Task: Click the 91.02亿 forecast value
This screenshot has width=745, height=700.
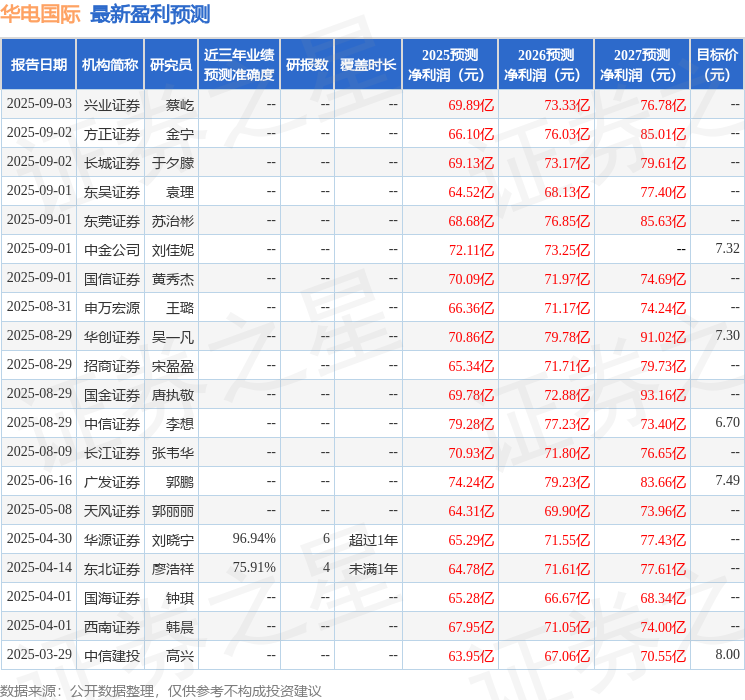Action: (x=663, y=337)
